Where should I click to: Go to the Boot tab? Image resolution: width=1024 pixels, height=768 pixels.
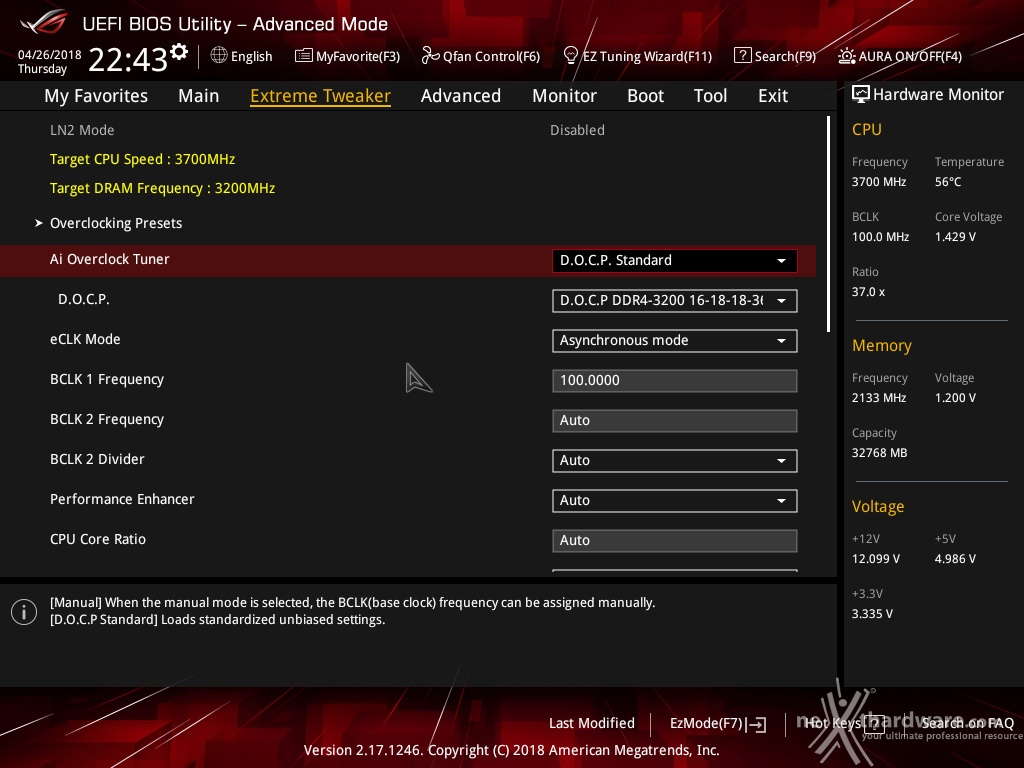[645, 96]
